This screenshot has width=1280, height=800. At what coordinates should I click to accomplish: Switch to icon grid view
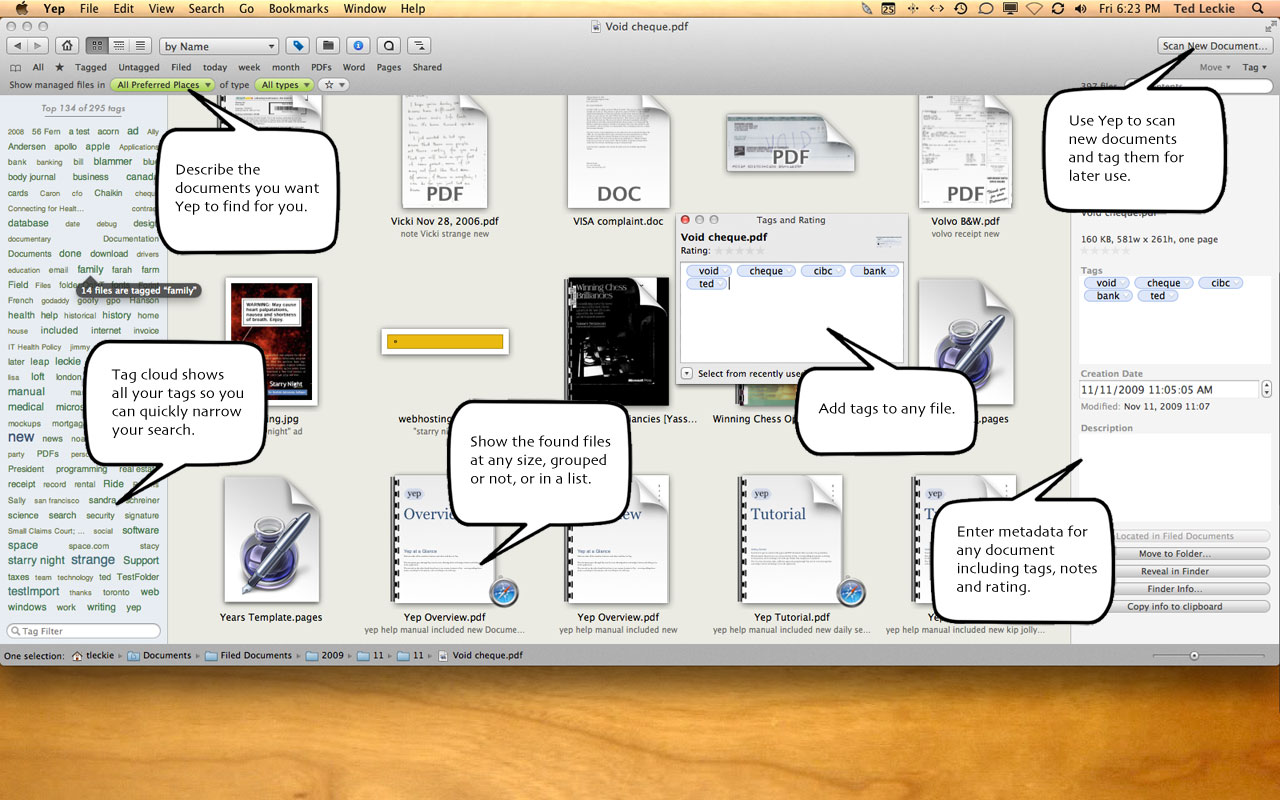click(98, 46)
